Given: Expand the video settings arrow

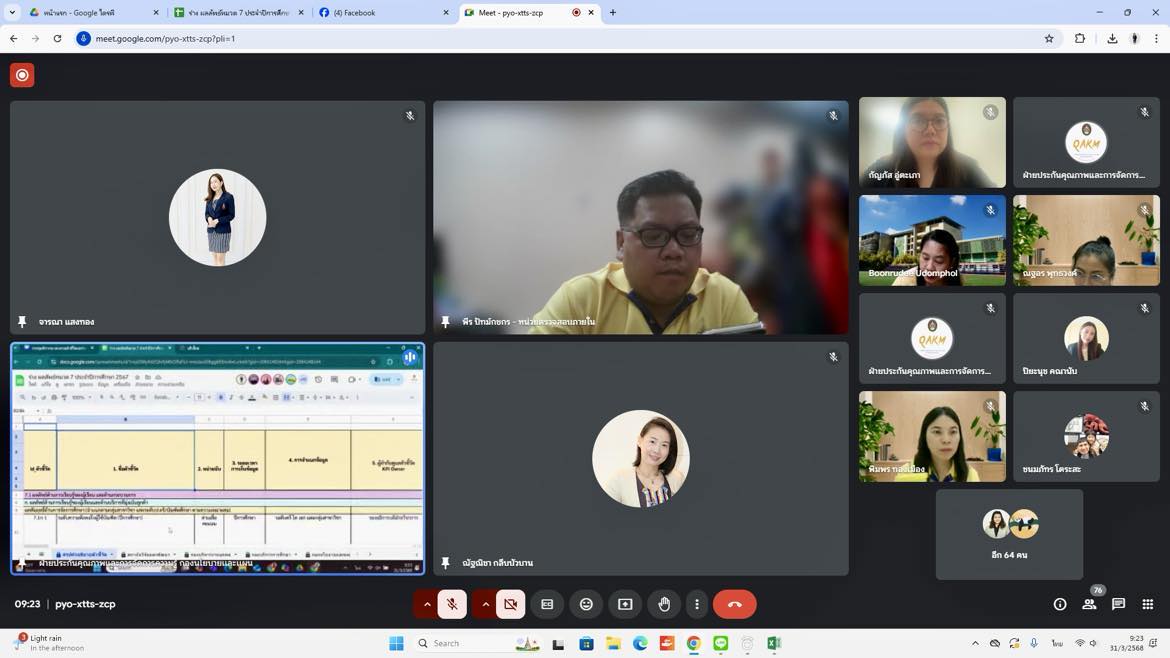Looking at the screenshot, I should coord(485,604).
